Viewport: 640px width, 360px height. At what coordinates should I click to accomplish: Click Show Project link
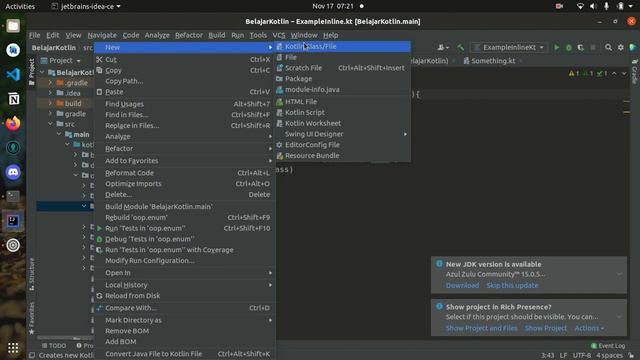[546, 328]
